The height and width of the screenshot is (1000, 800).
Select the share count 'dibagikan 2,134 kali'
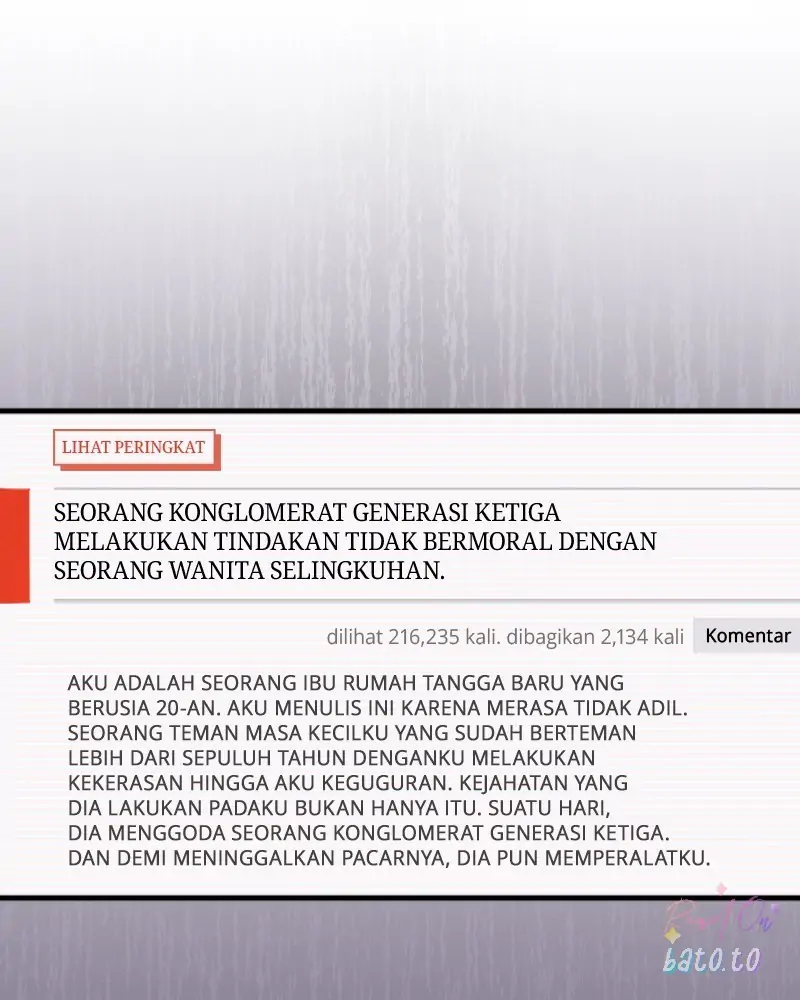(x=595, y=636)
